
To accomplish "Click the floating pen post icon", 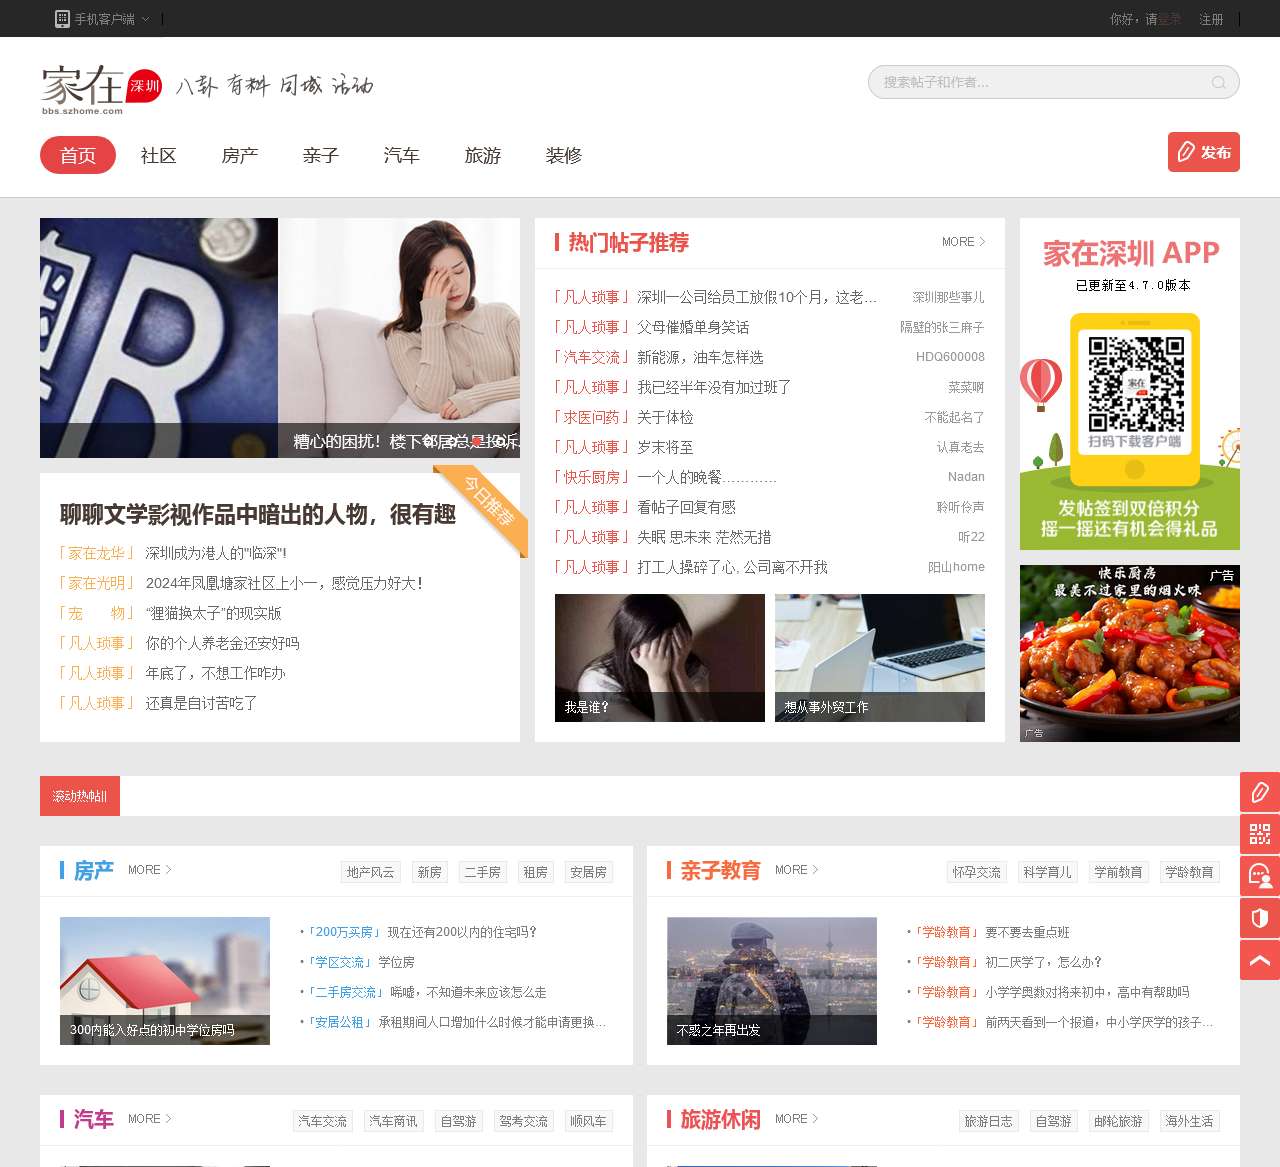I will click(1260, 792).
